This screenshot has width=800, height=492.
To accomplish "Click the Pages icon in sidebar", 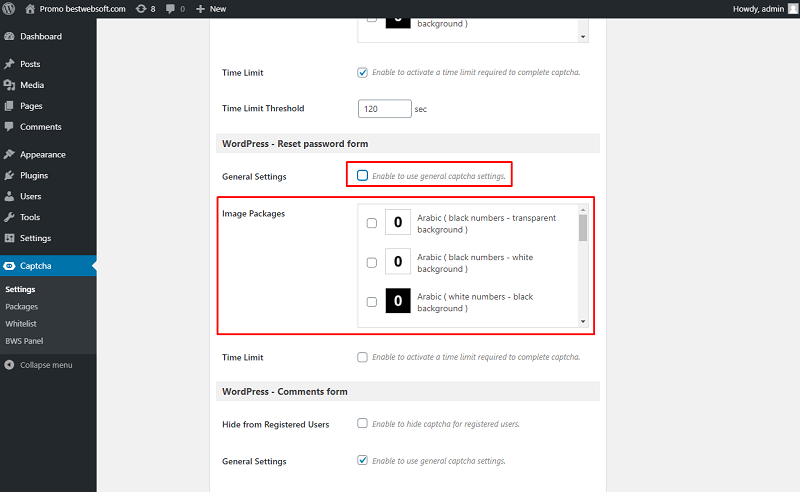I will [9, 106].
